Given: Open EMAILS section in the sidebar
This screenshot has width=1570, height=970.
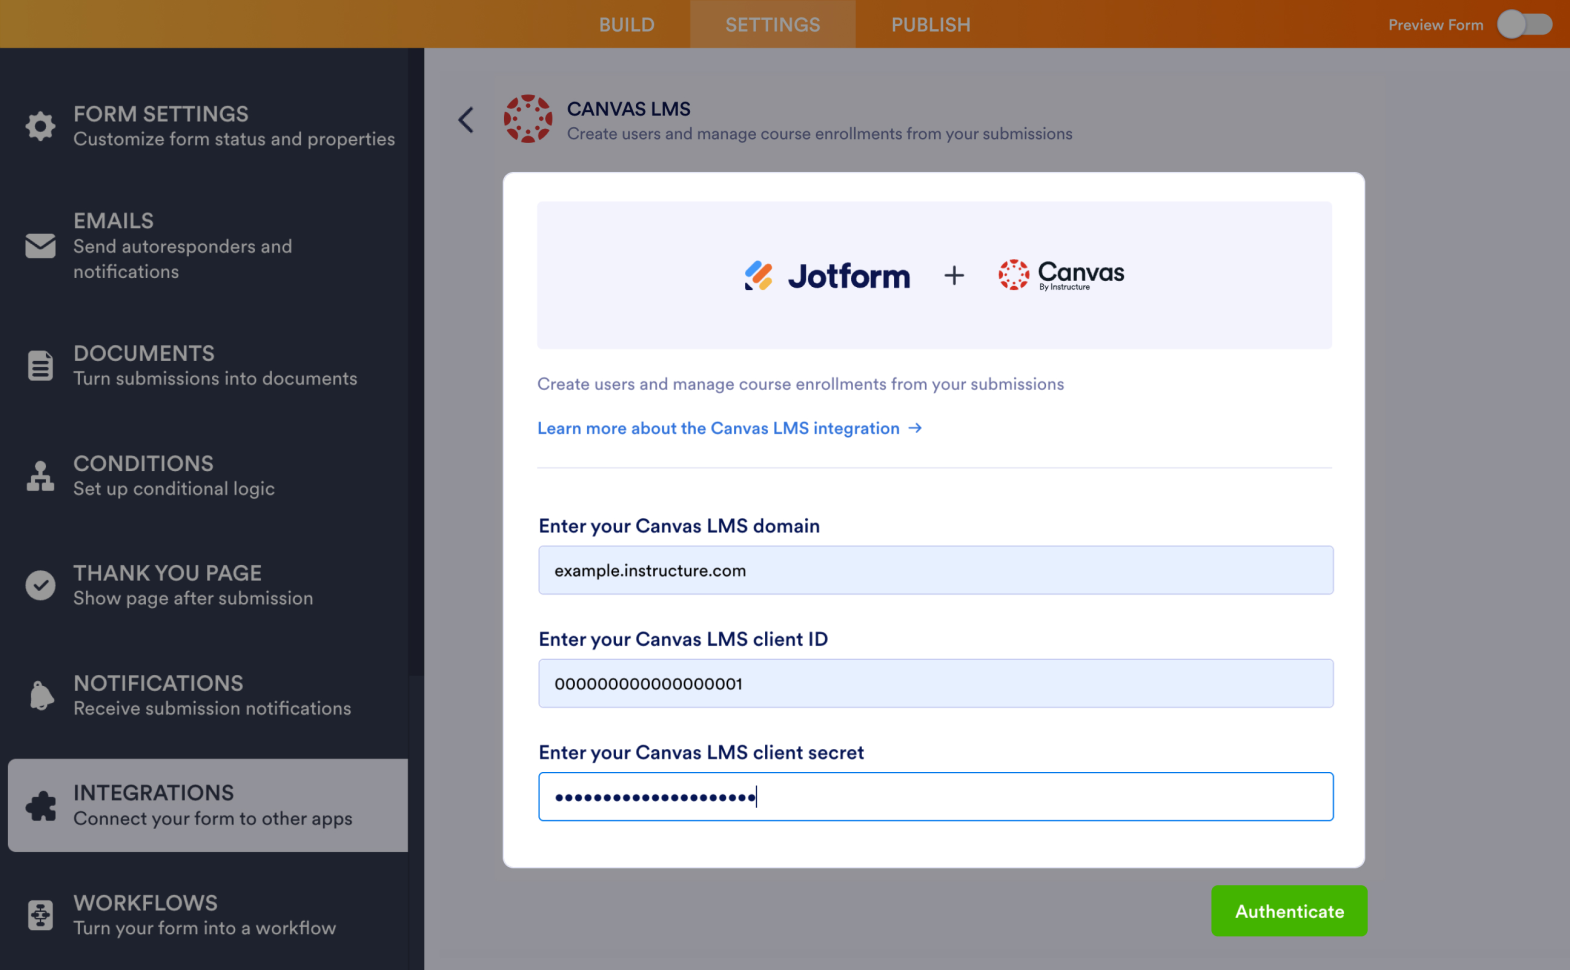Looking at the screenshot, I should 208,246.
